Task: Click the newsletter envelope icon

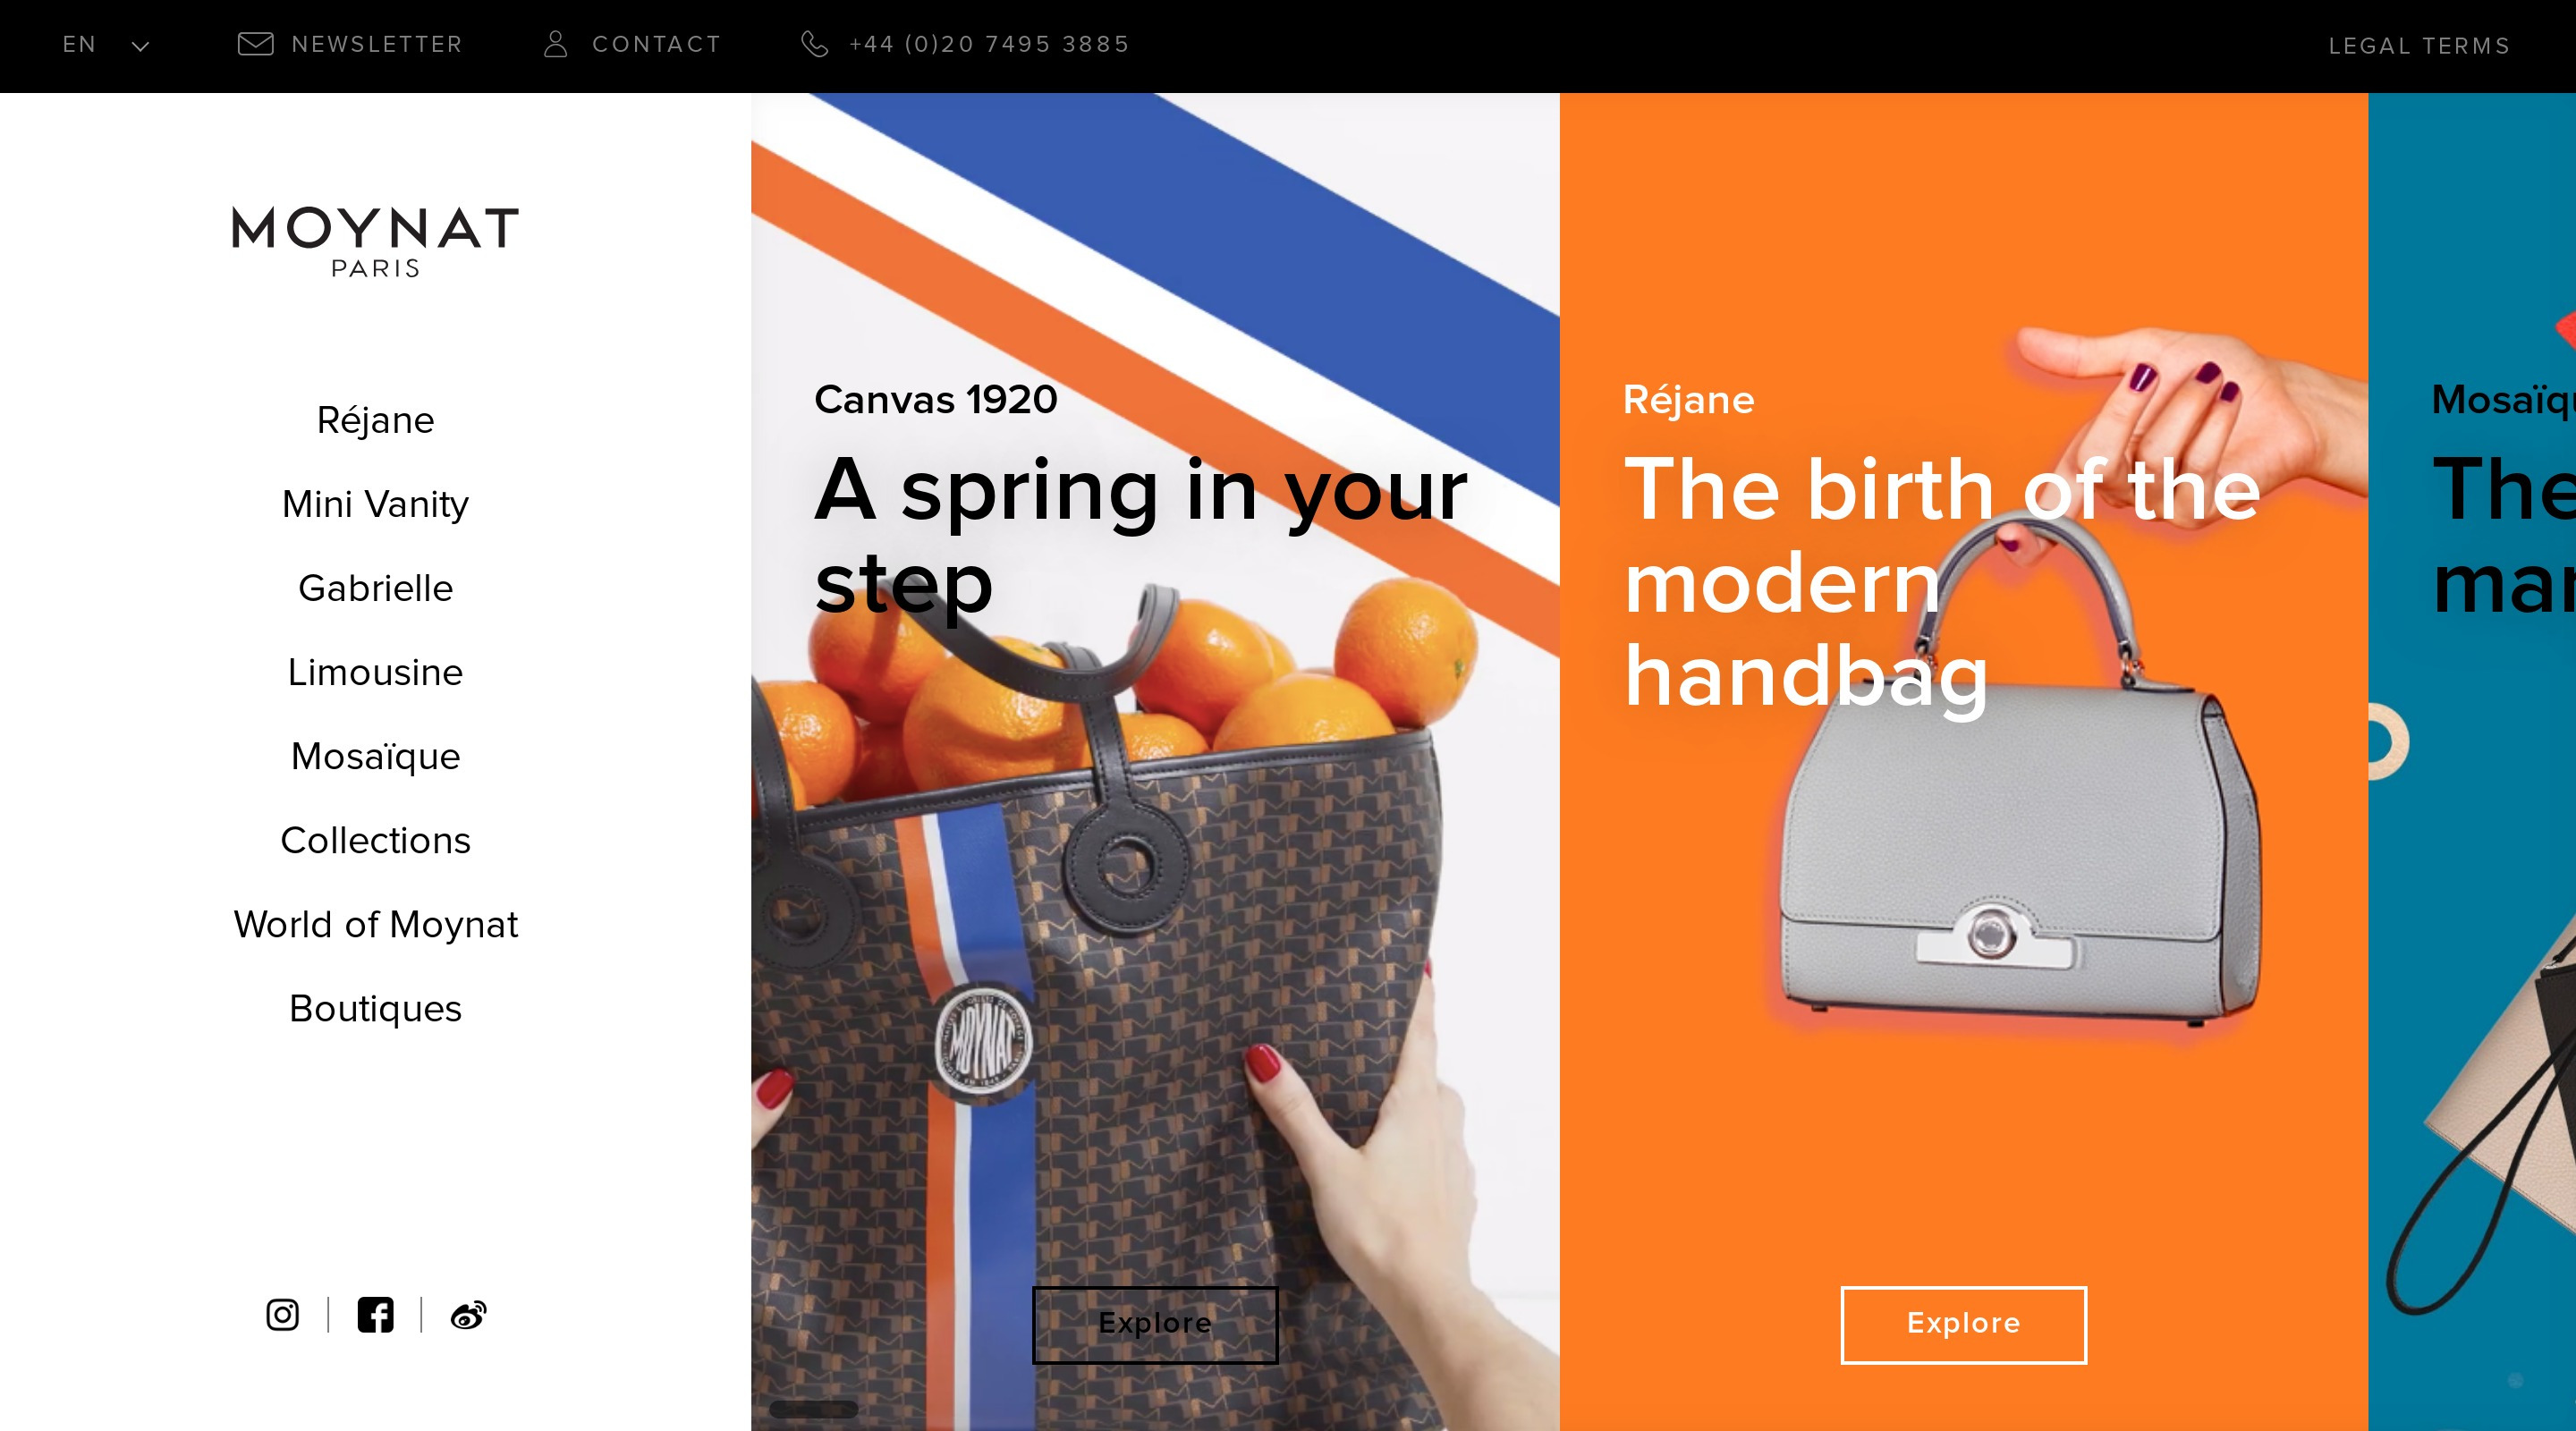Action: (256, 44)
